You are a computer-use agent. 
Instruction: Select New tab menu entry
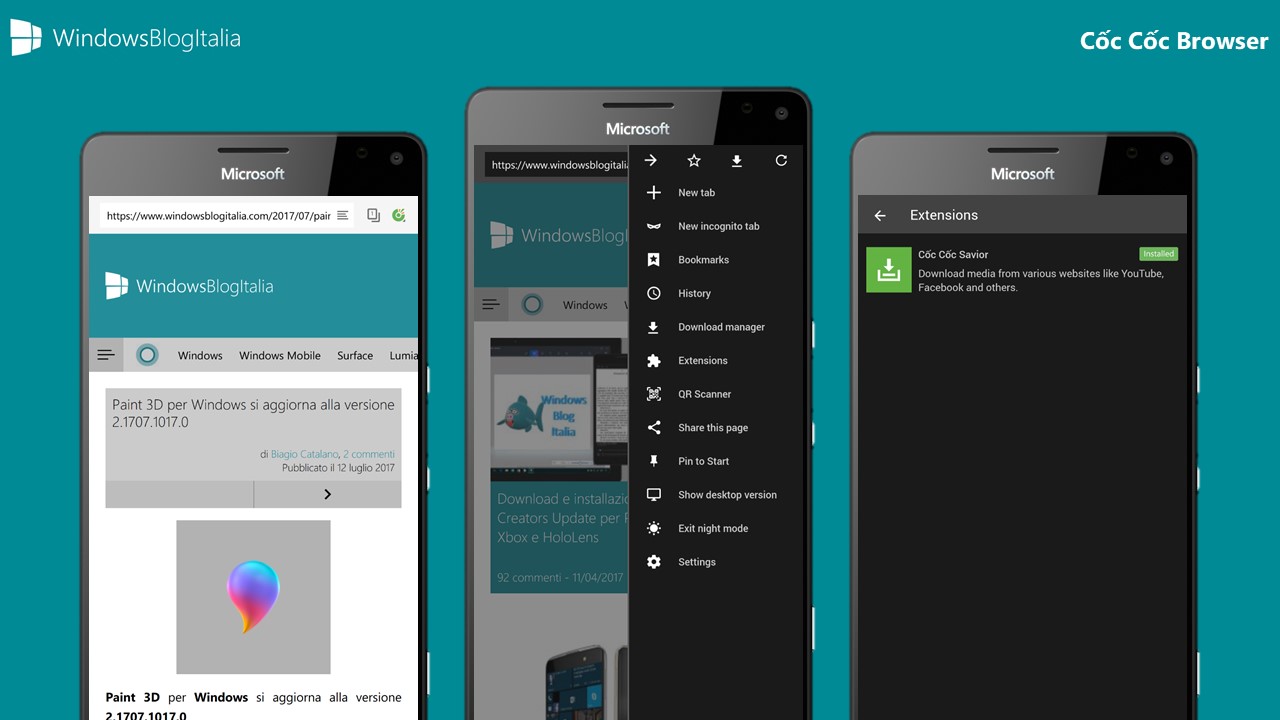716,192
